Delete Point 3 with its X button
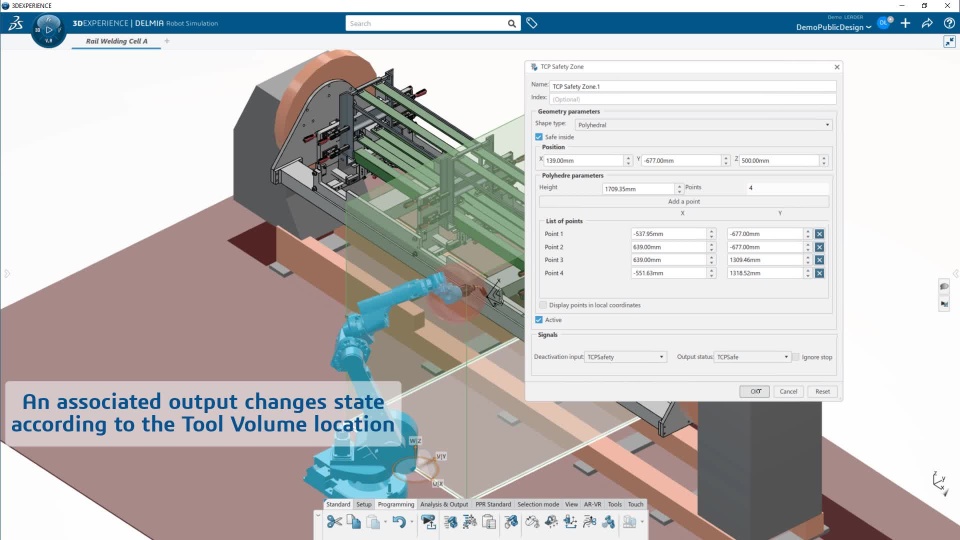Viewport: 960px width, 540px height. click(819, 260)
